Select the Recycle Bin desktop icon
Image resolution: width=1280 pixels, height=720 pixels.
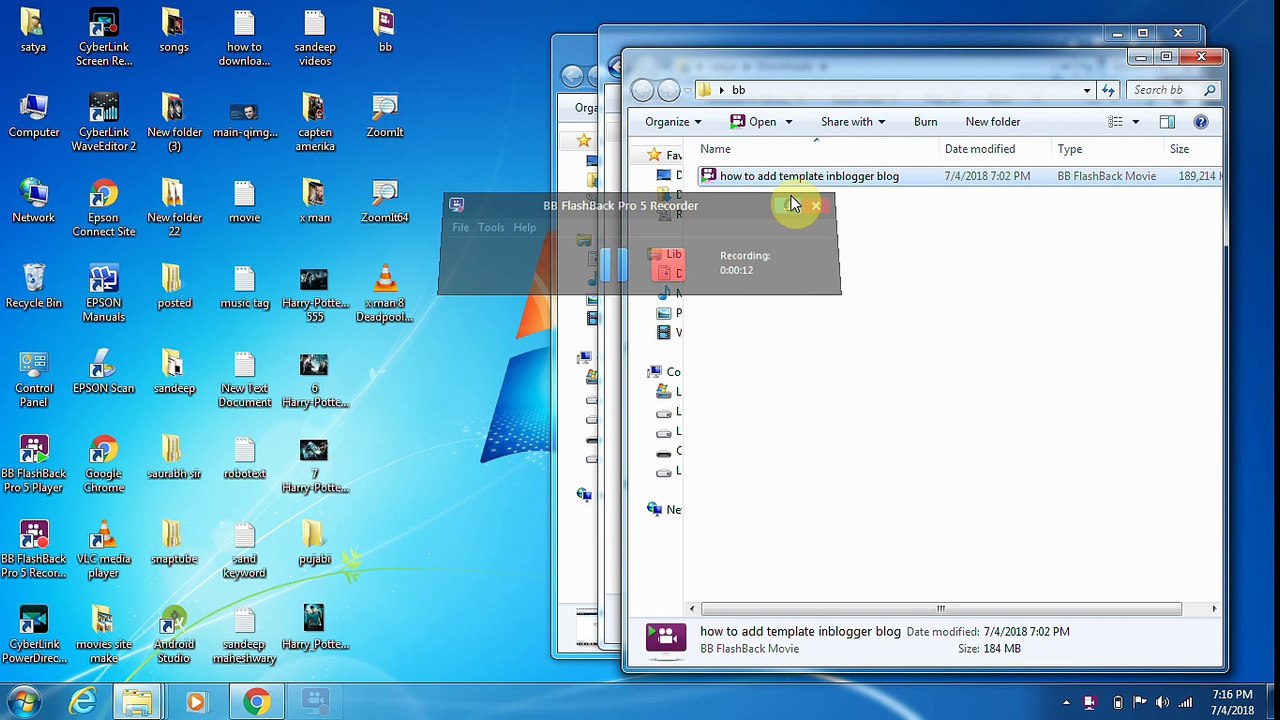(x=33, y=287)
